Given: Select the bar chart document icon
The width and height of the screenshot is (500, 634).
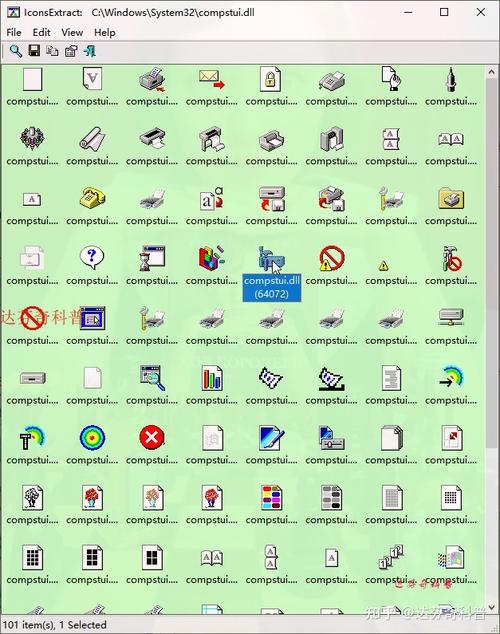Looking at the screenshot, I should (212, 378).
